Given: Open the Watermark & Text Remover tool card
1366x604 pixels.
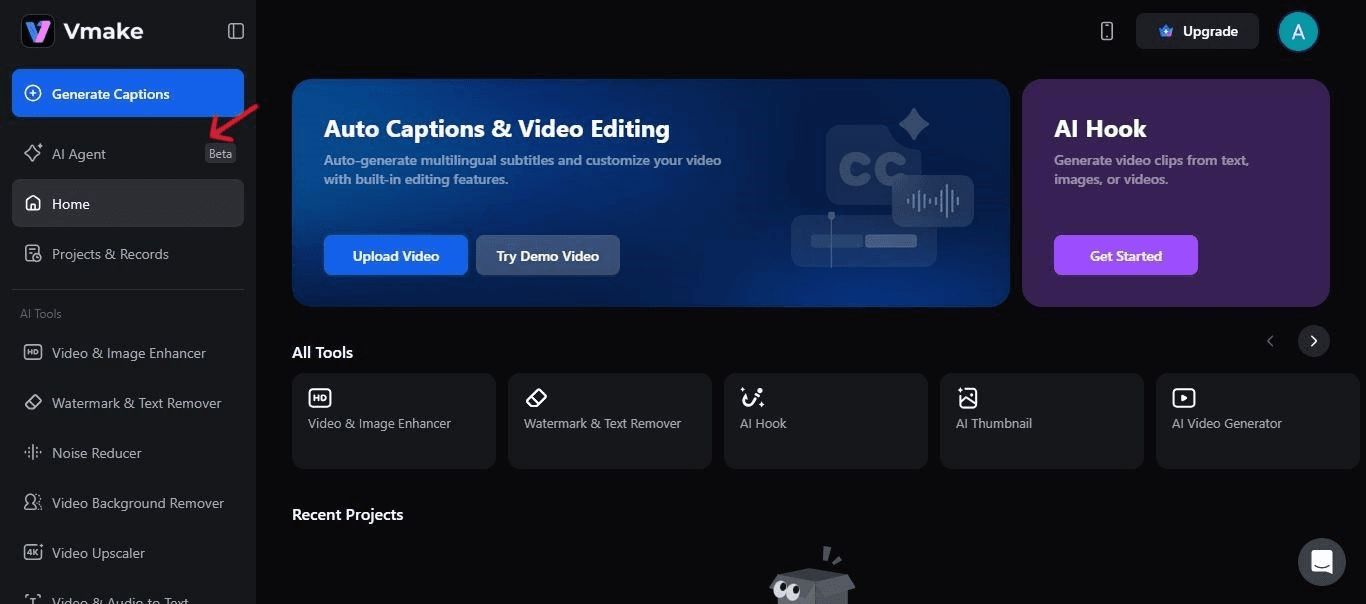Looking at the screenshot, I should [610, 420].
